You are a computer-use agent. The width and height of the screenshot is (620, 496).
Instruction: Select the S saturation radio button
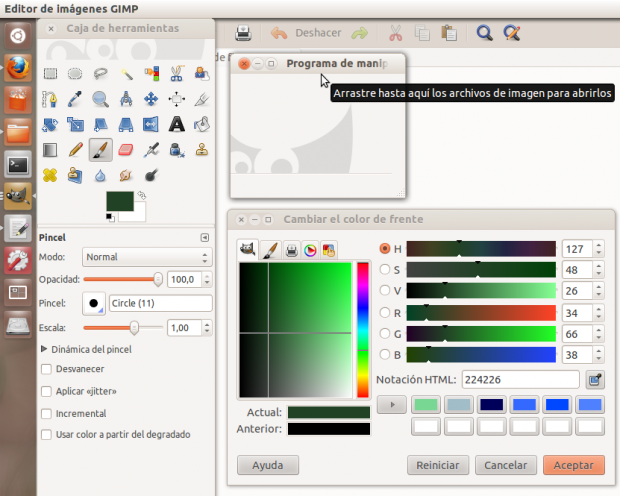tap(385, 269)
